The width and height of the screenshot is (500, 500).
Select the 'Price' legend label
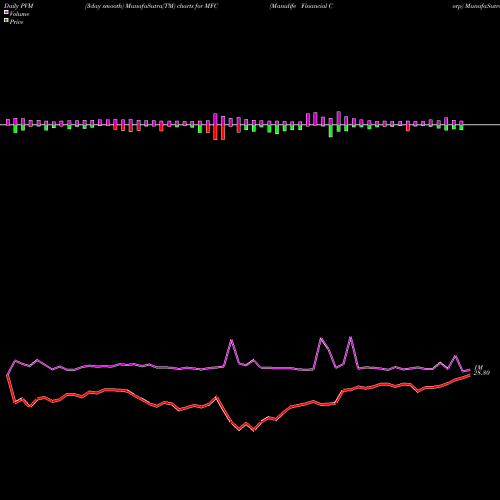tap(16, 22)
